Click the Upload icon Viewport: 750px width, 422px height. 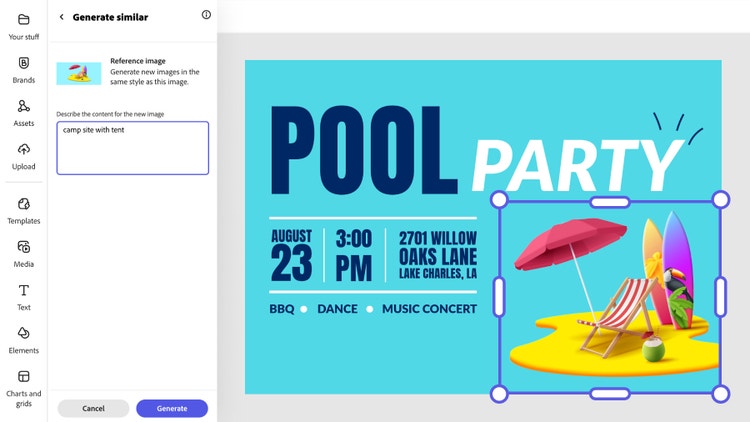[x=23, y=149]
